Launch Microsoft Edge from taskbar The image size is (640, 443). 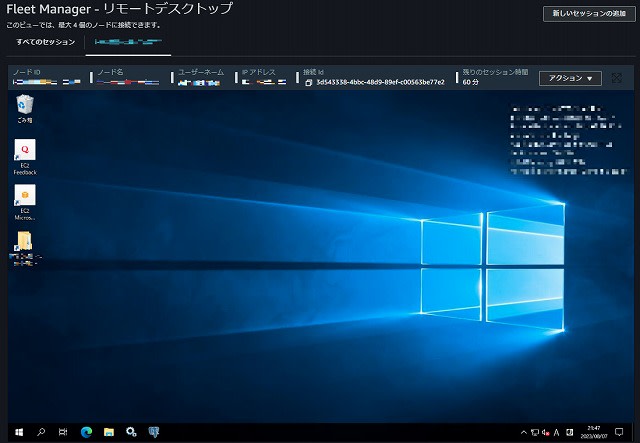pos(86,432)
